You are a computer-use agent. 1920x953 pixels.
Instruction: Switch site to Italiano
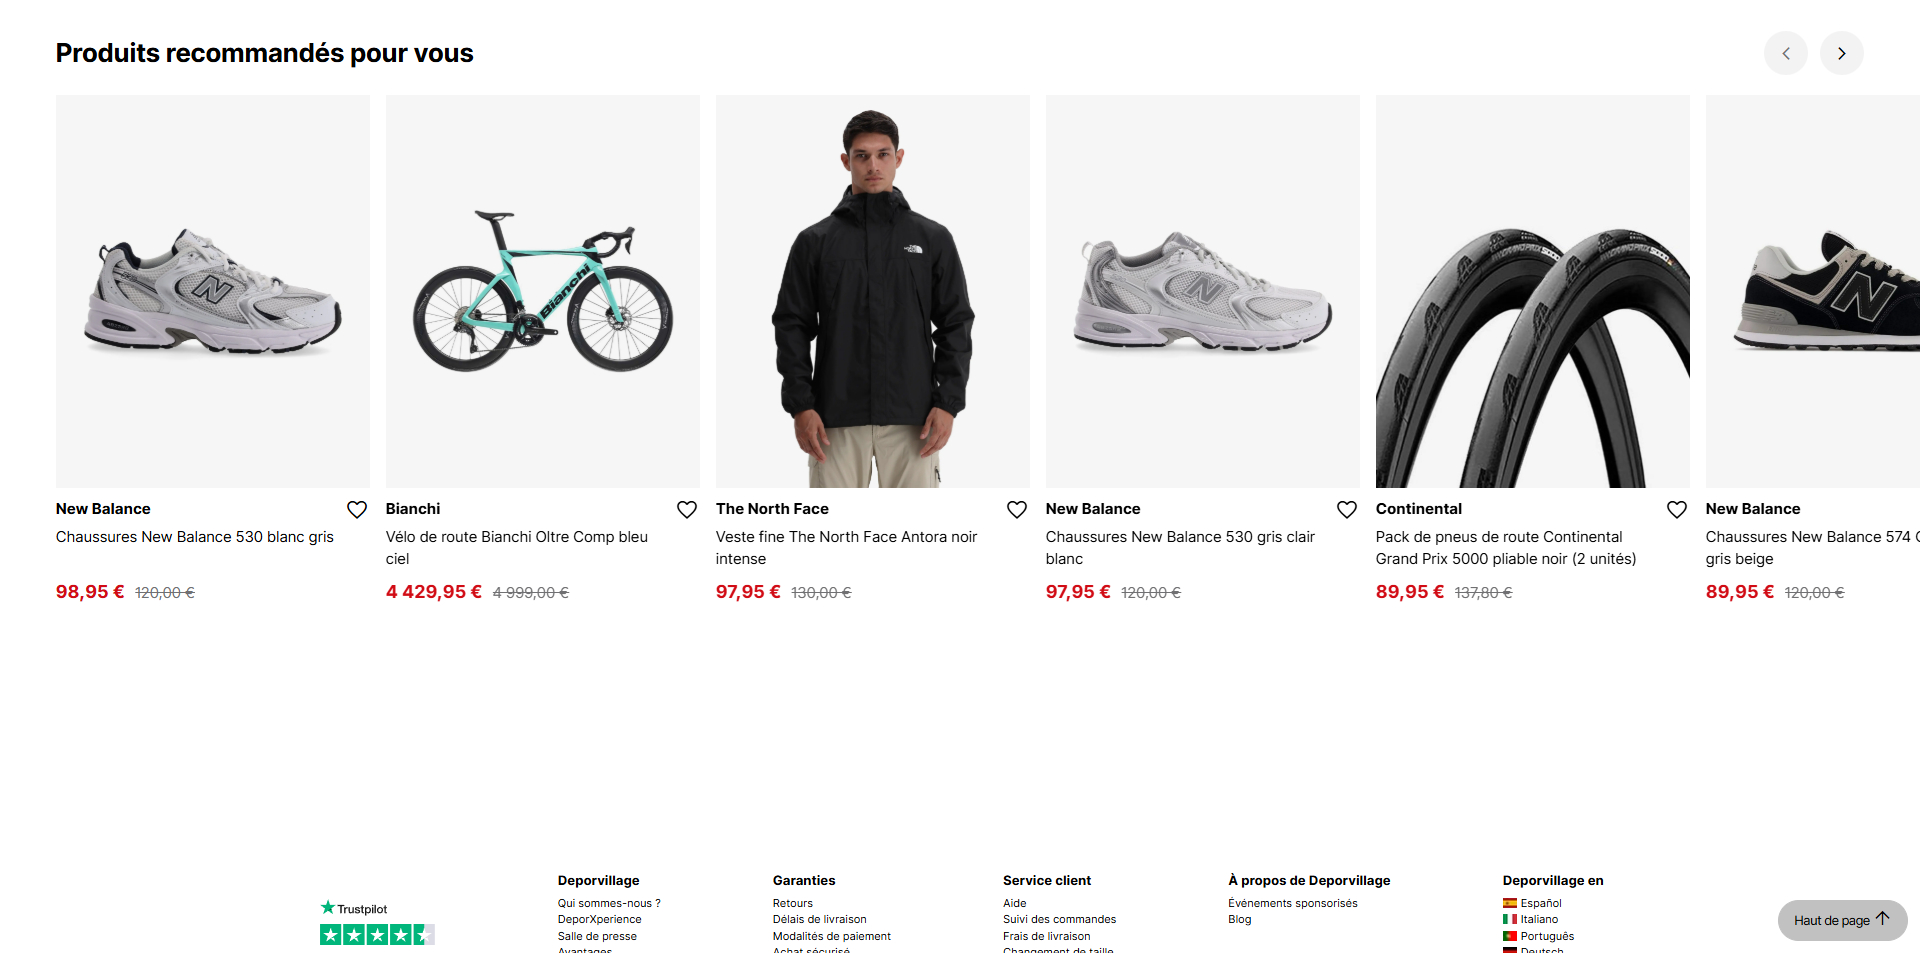tap(1530, 919)
